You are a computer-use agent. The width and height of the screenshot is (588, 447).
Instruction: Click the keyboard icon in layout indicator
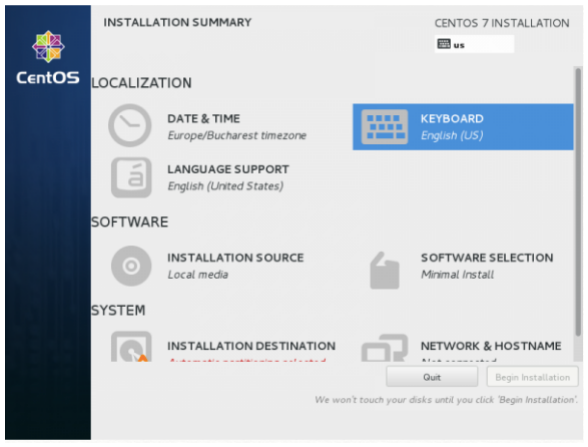click(x=444, y=44)
